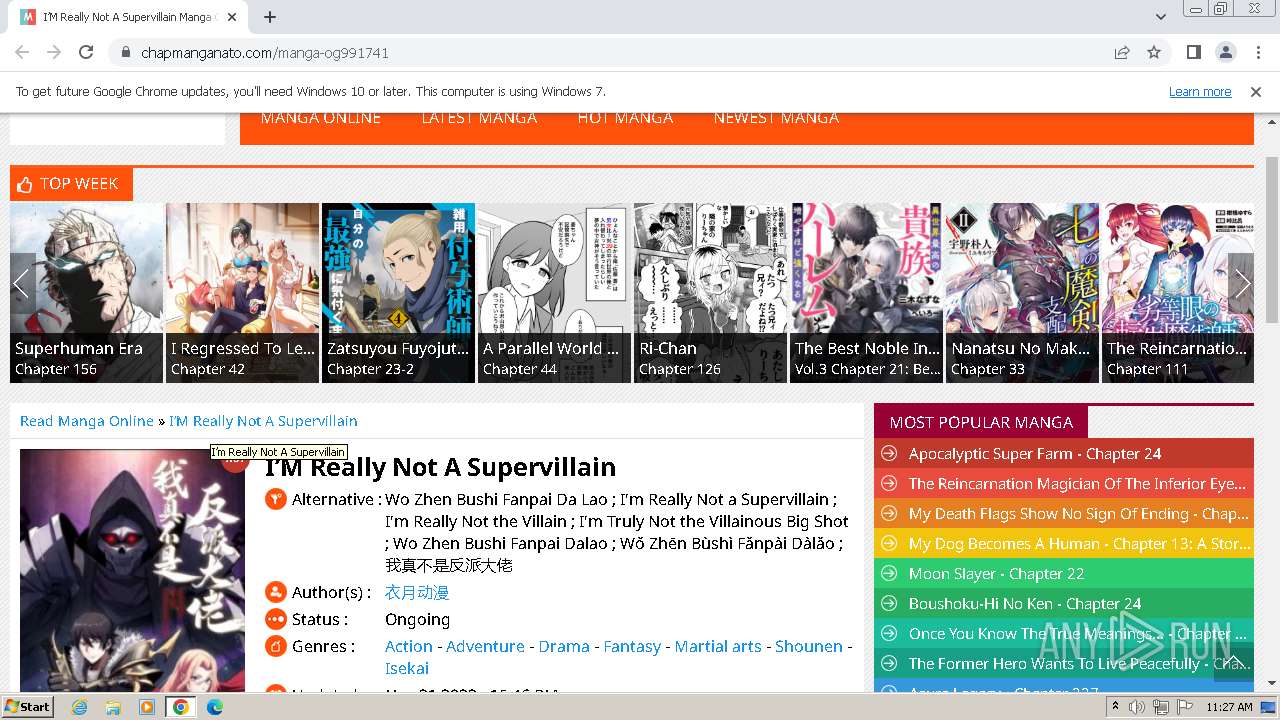Image resolution: width=1280 pixels, height=720 pixels.
Task: Go back to the previous page
Action: (x=22, y=52)
